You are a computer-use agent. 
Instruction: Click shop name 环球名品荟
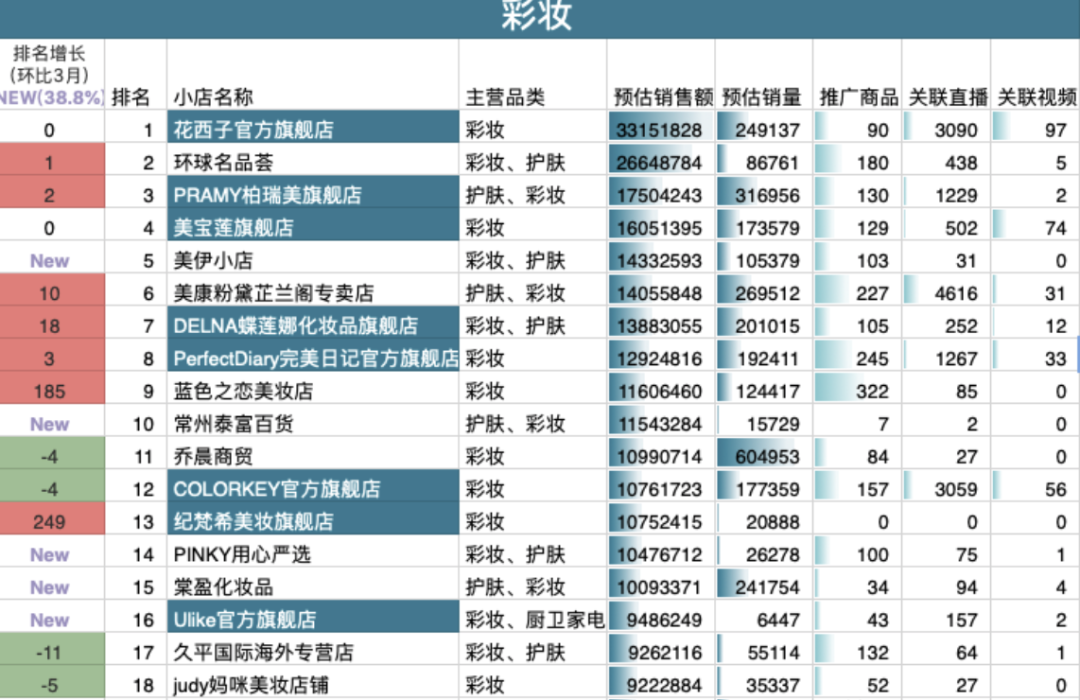pyautogui.click(x=223, y=163)
